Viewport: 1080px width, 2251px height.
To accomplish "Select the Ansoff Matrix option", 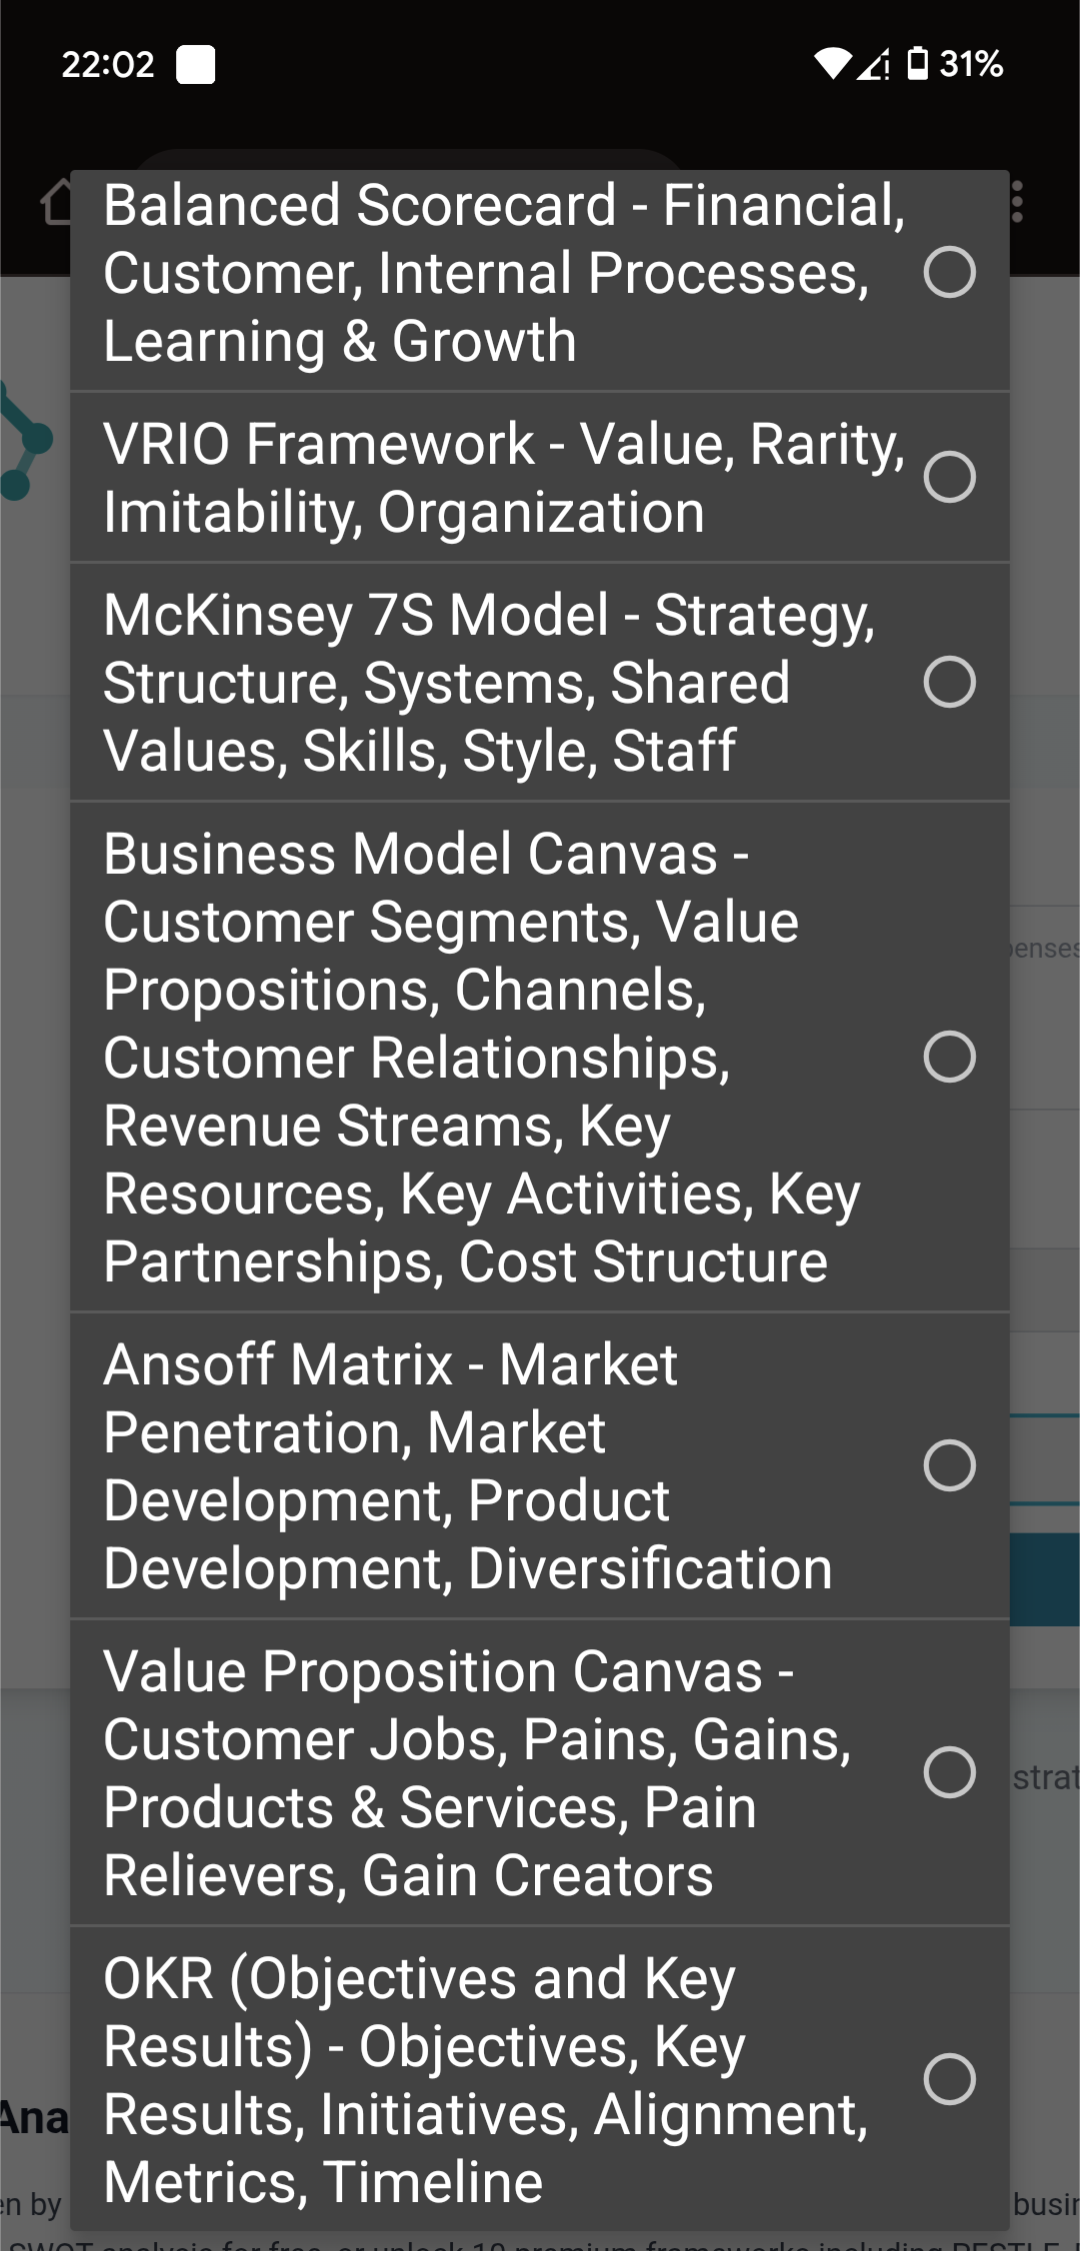I will (x=950, y=1465).
